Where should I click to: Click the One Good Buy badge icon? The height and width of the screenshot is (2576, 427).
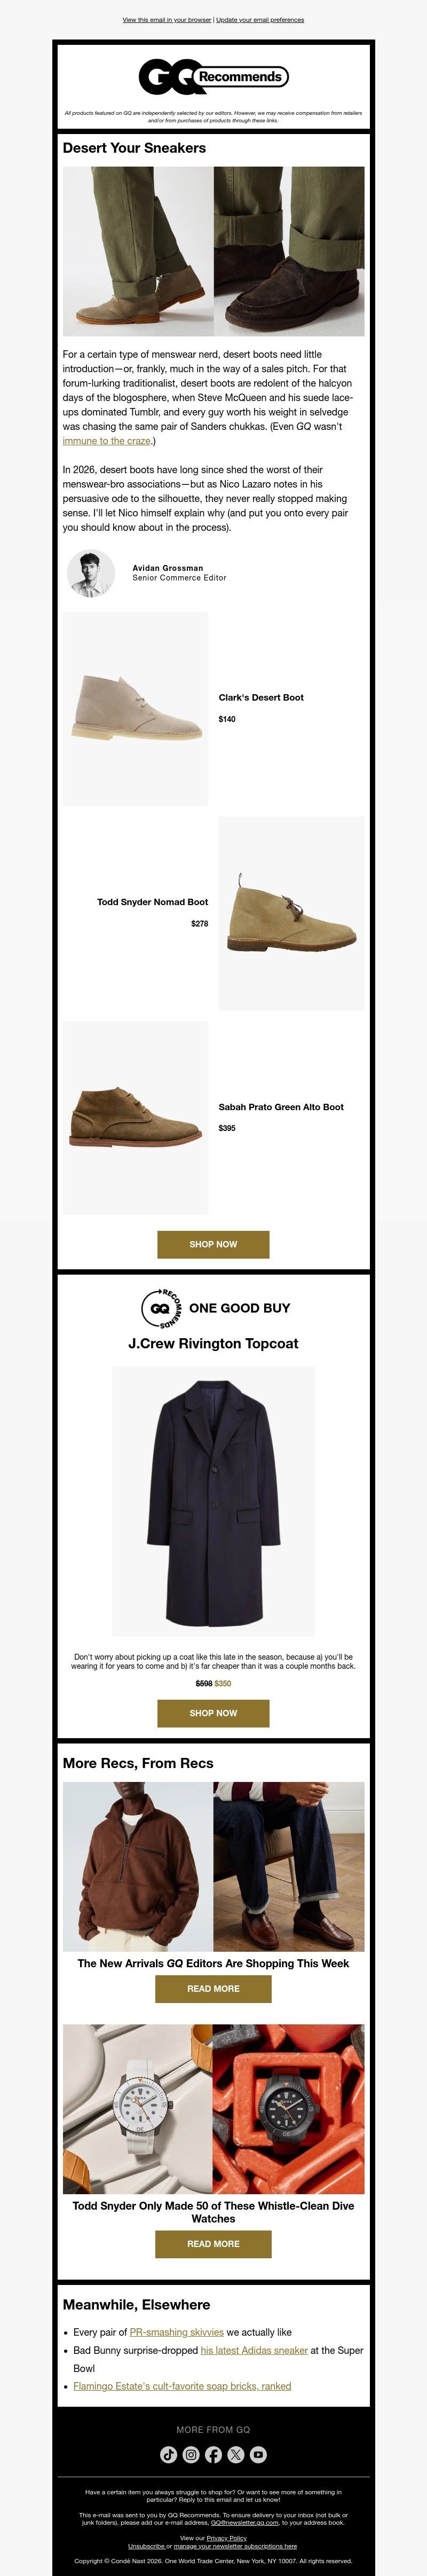161,1307
